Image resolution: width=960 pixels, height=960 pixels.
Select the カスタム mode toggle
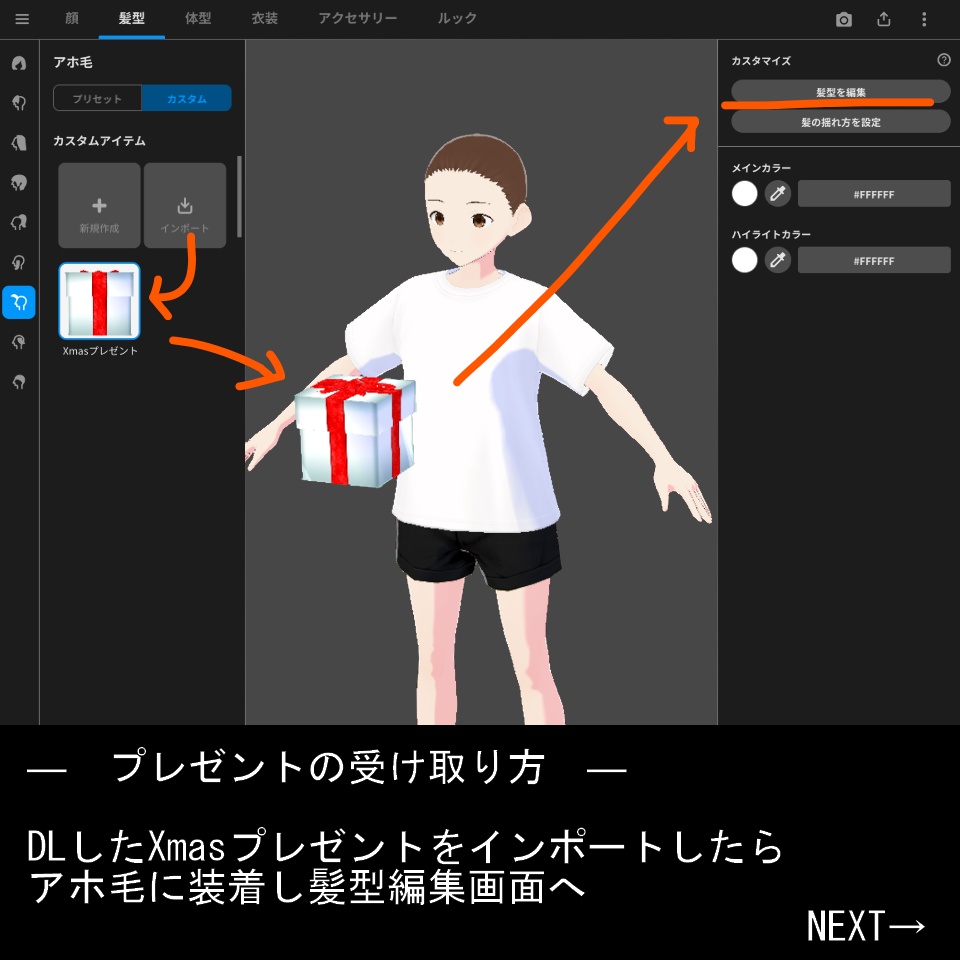pos(187,98)
